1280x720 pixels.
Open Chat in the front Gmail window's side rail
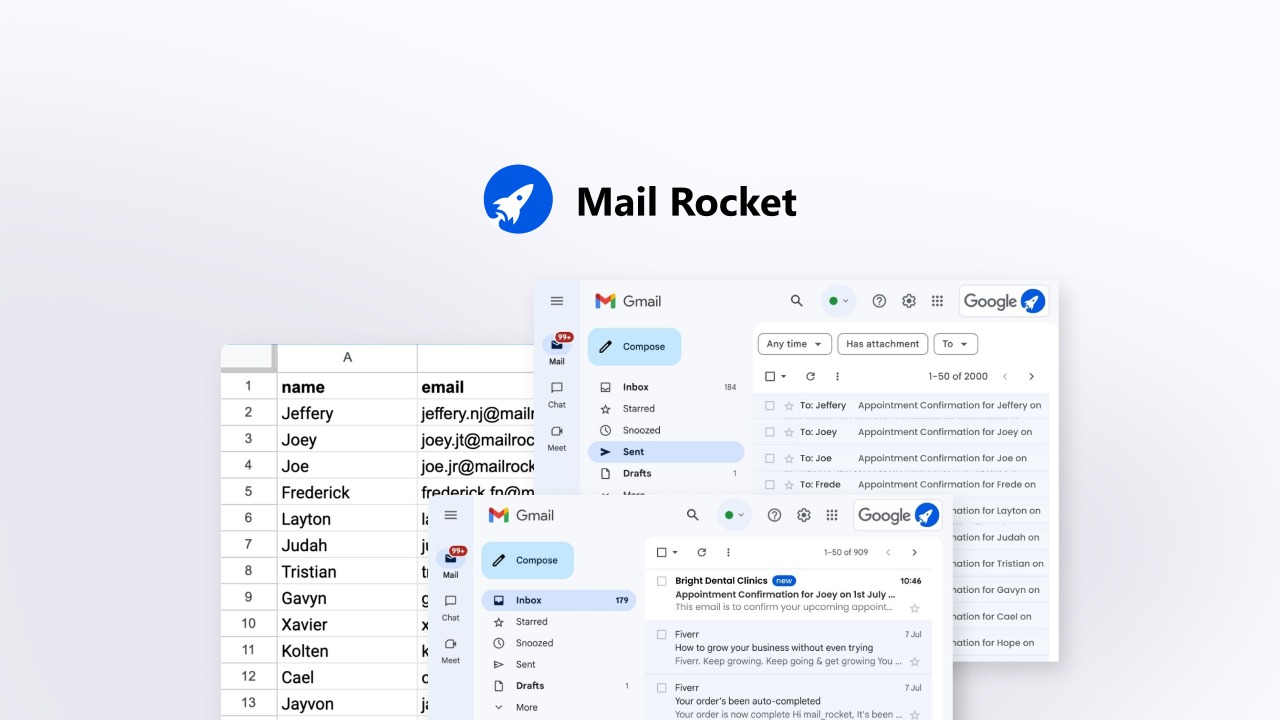point(451,608)
